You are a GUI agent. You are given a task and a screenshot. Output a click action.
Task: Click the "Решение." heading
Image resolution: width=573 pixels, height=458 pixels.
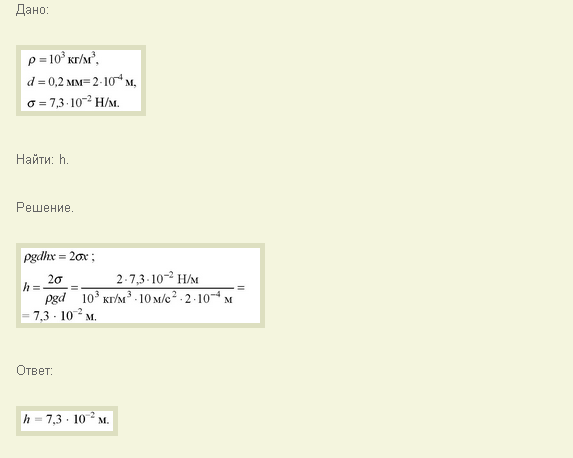pos(45,208)
